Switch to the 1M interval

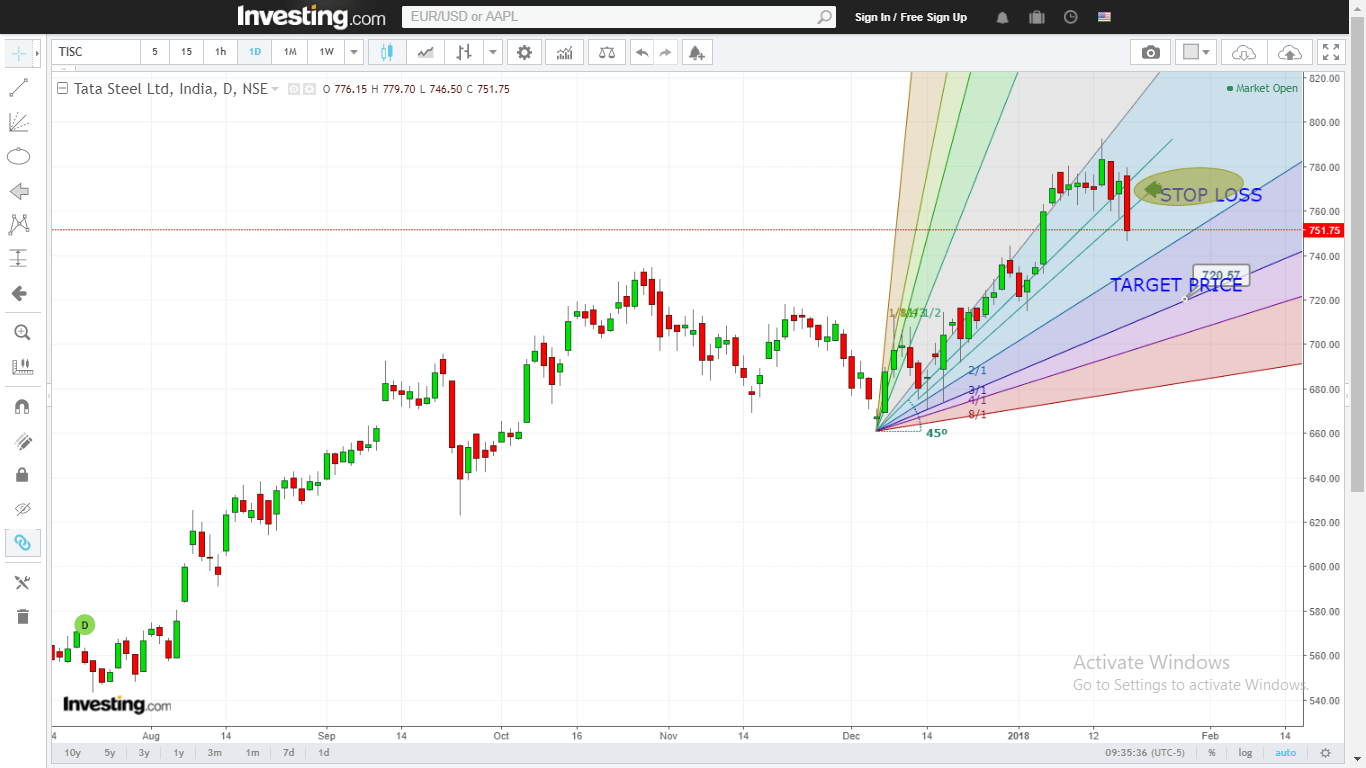coord(290,52)
